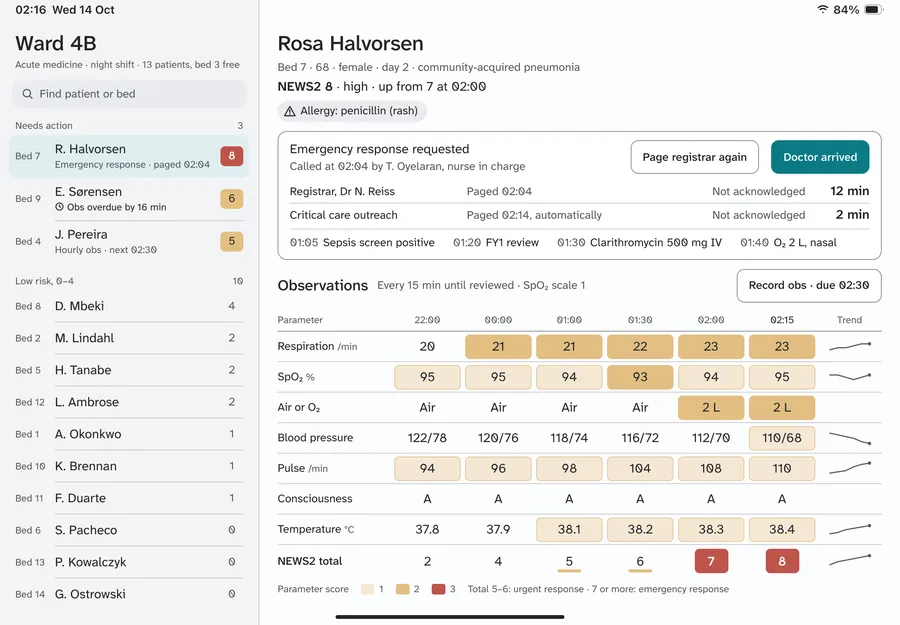
Task: Click the Registrar, Dr N. Reiss row
Action: click(579, 191)
